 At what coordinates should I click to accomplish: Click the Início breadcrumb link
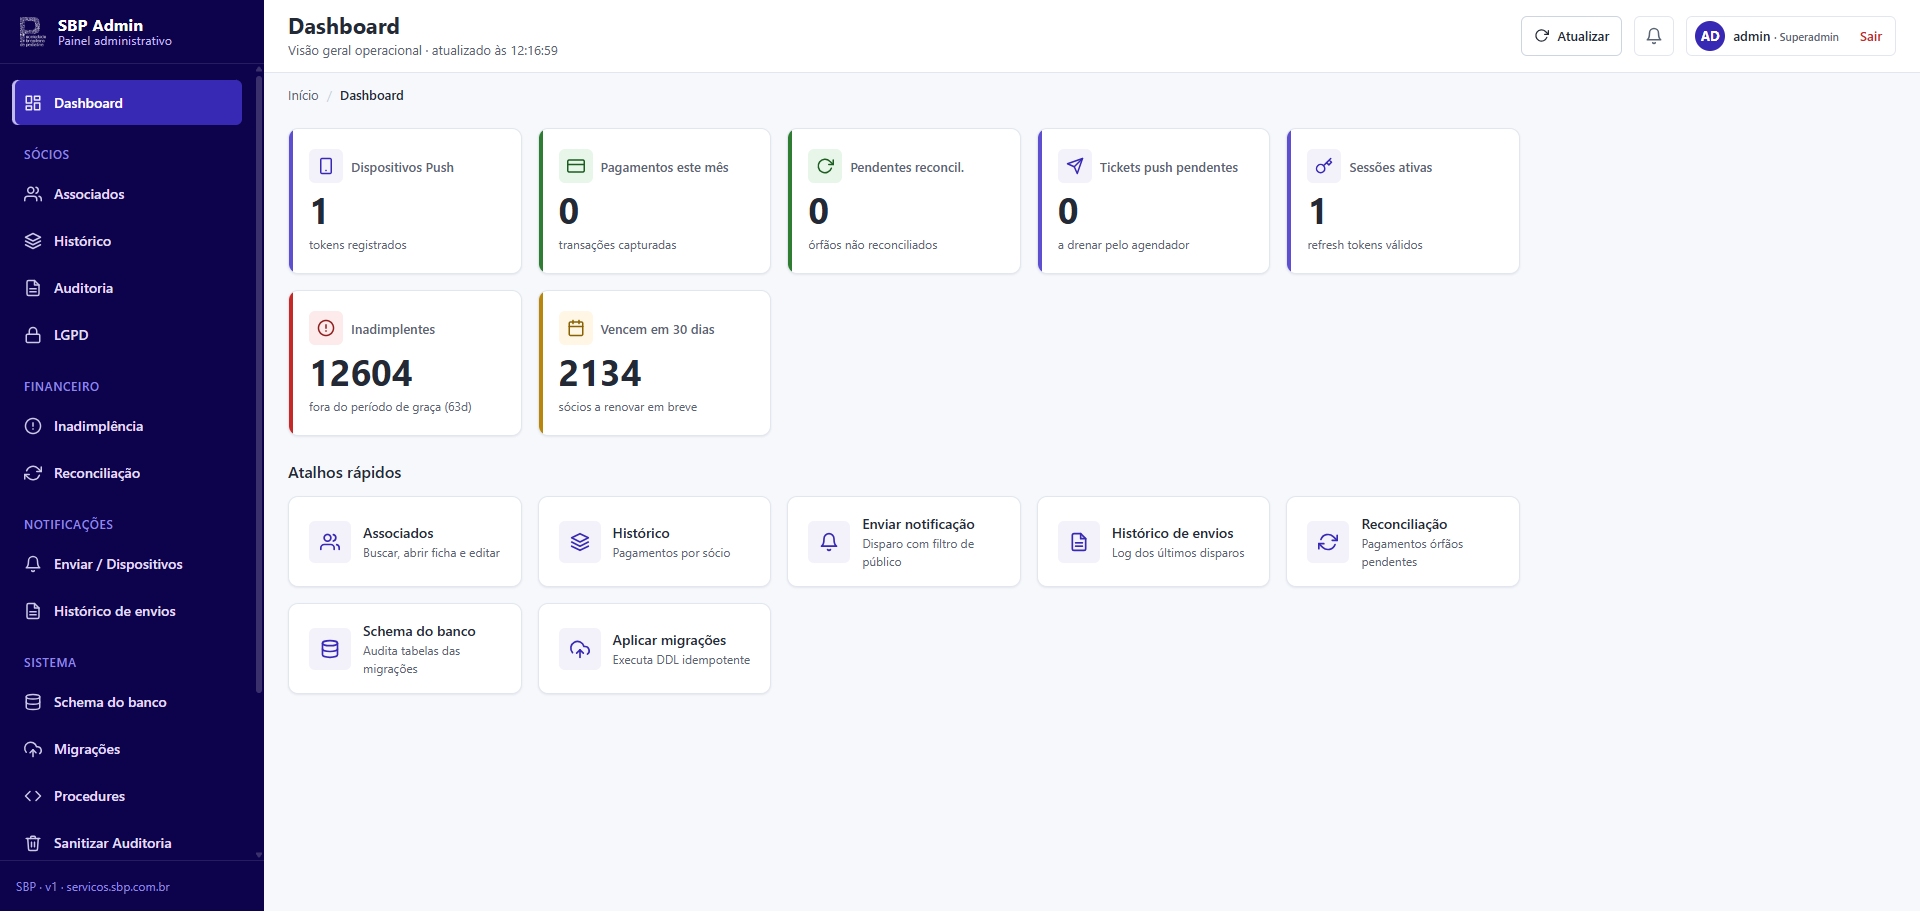tap(303, 96)
